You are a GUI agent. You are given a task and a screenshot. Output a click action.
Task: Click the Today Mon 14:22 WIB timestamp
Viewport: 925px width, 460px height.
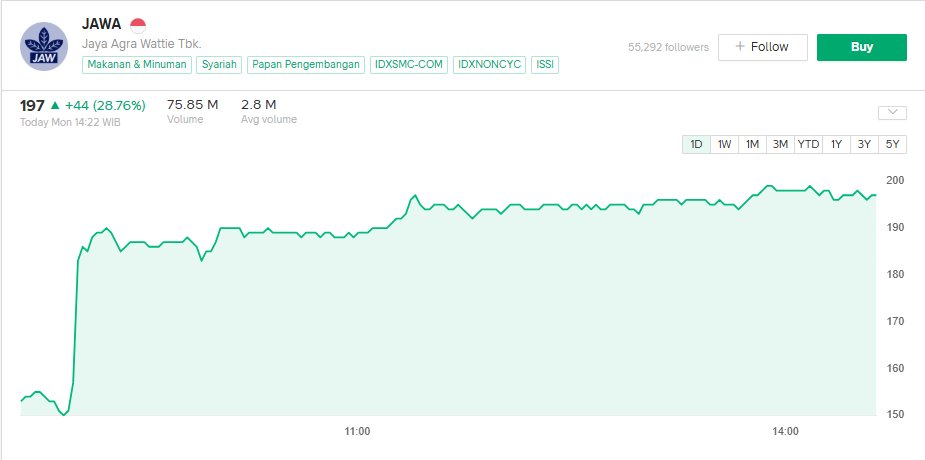70,123
